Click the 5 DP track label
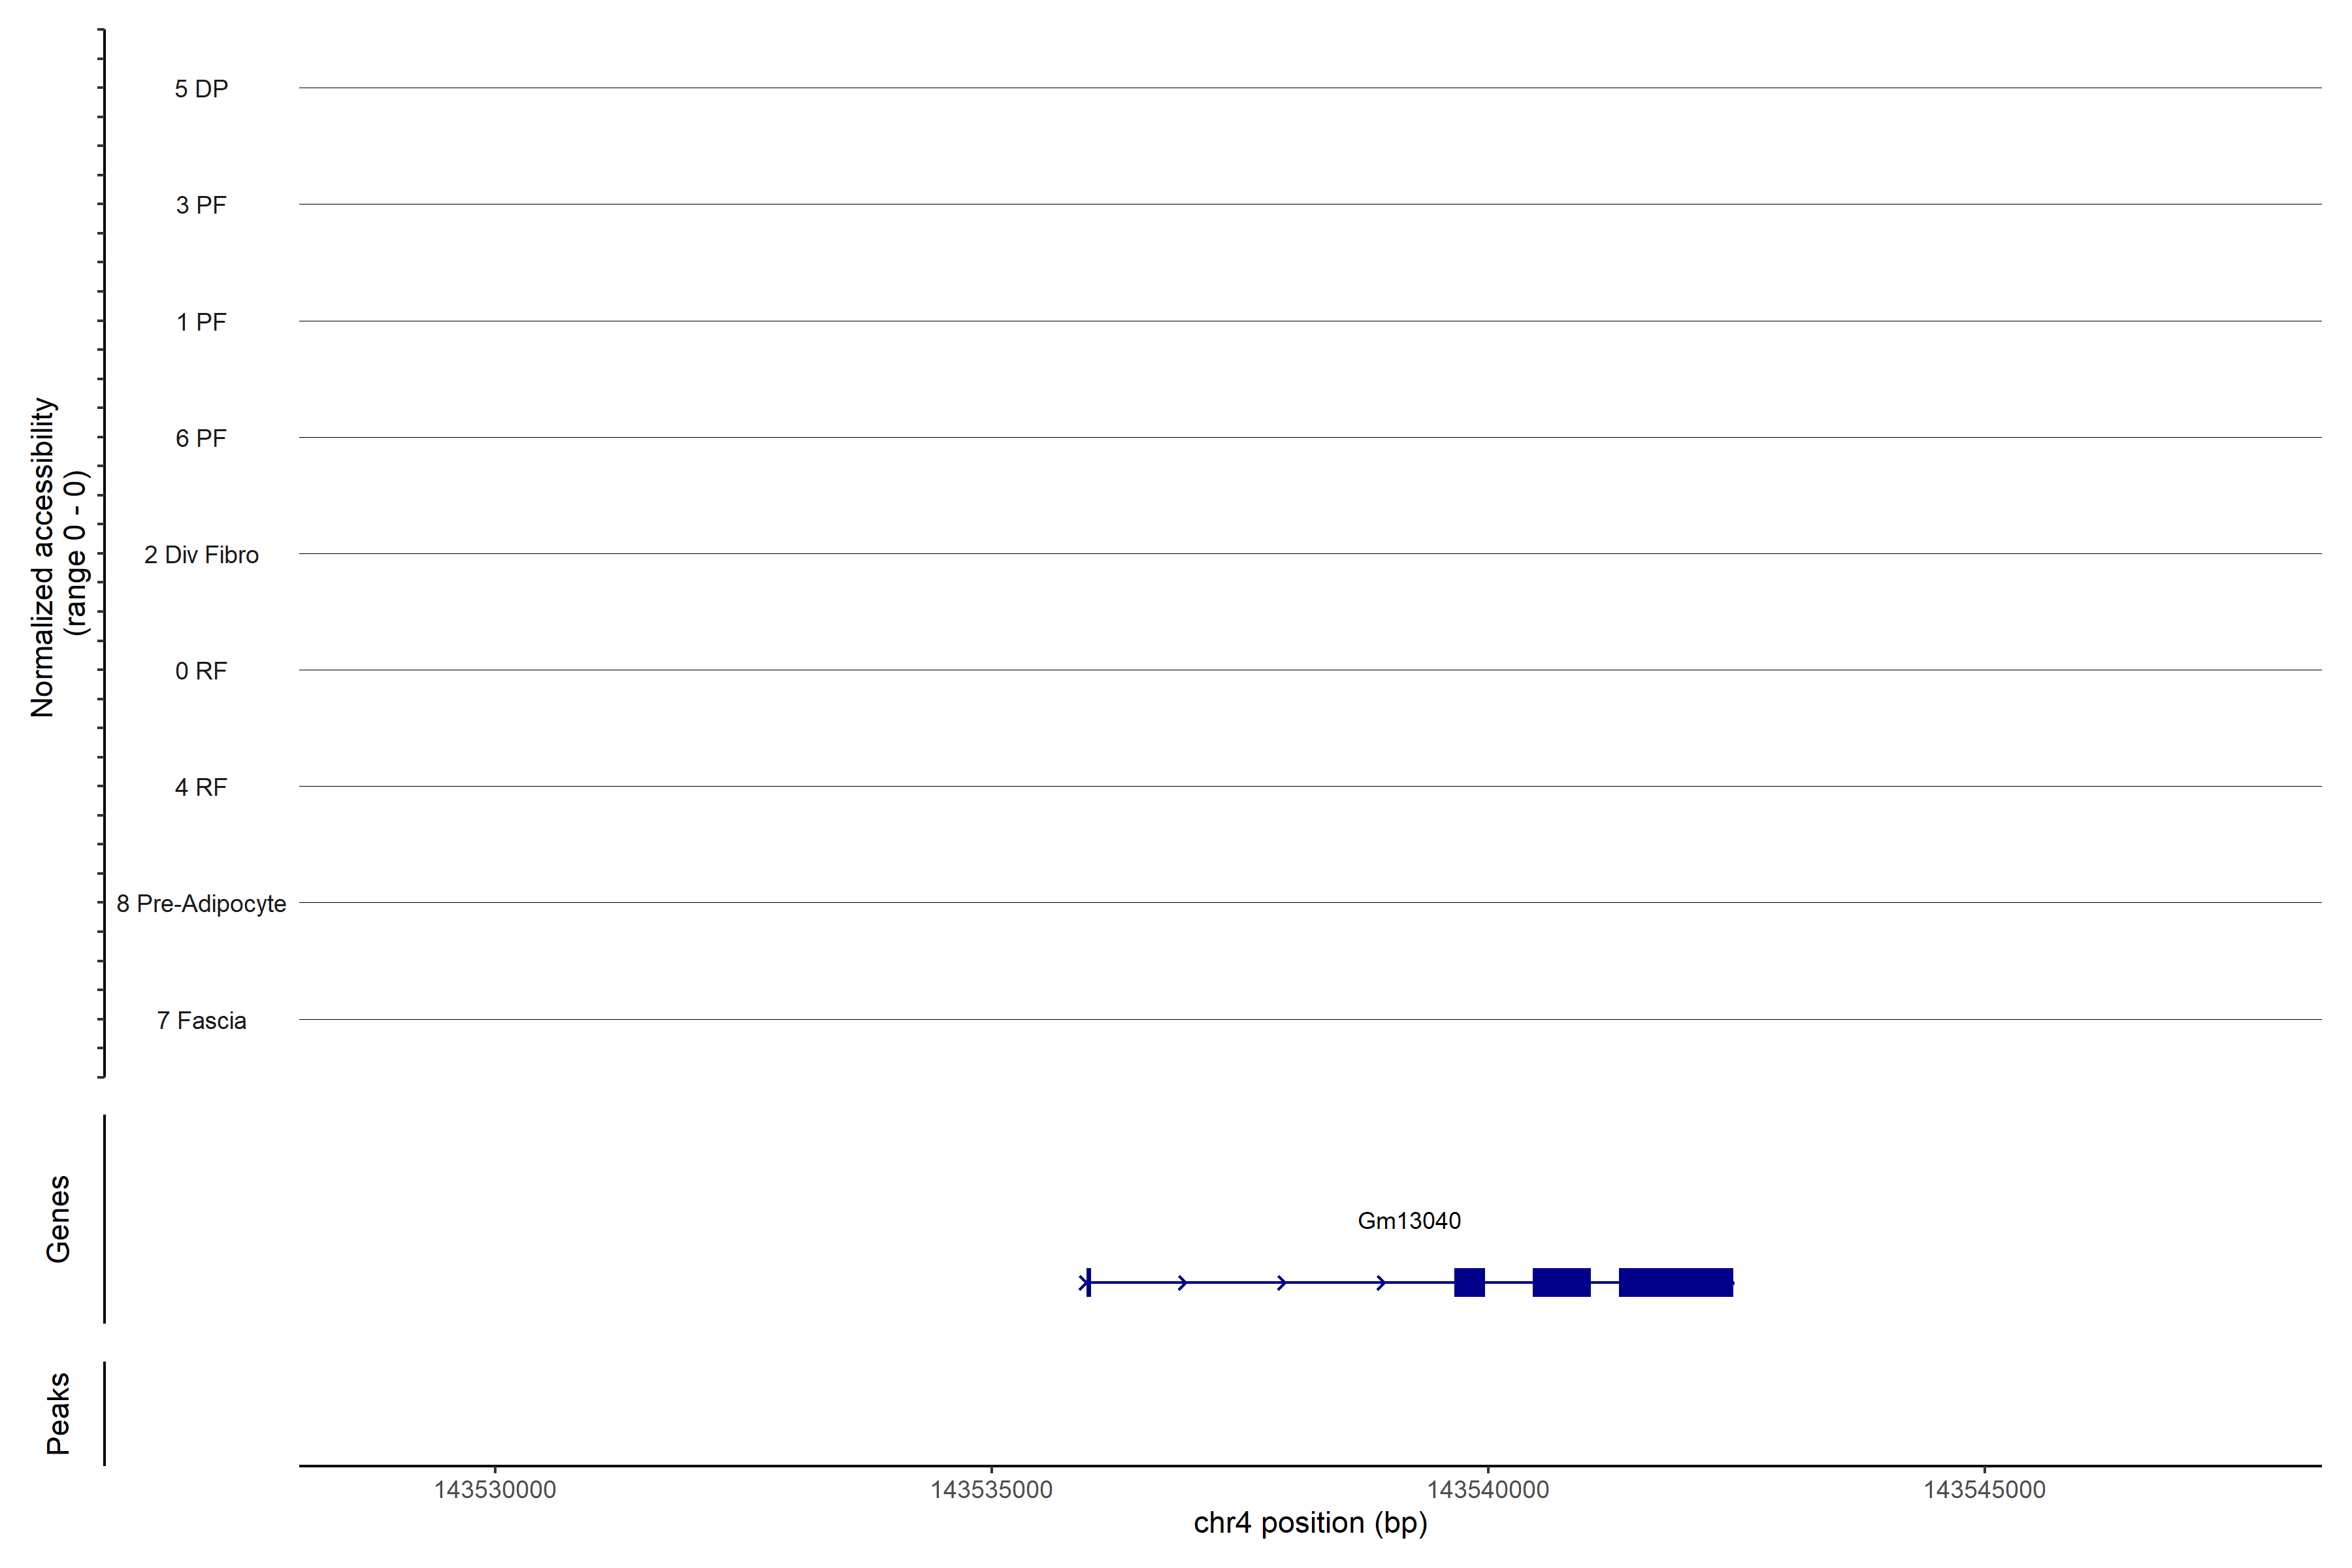 pos(201,89)
